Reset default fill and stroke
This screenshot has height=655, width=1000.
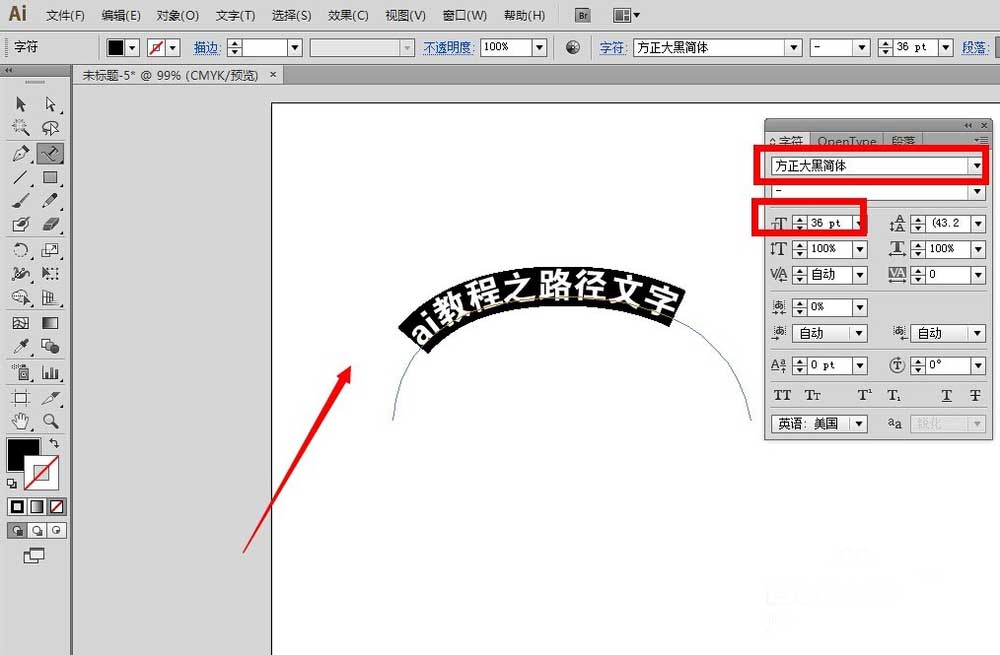point(11,483)
